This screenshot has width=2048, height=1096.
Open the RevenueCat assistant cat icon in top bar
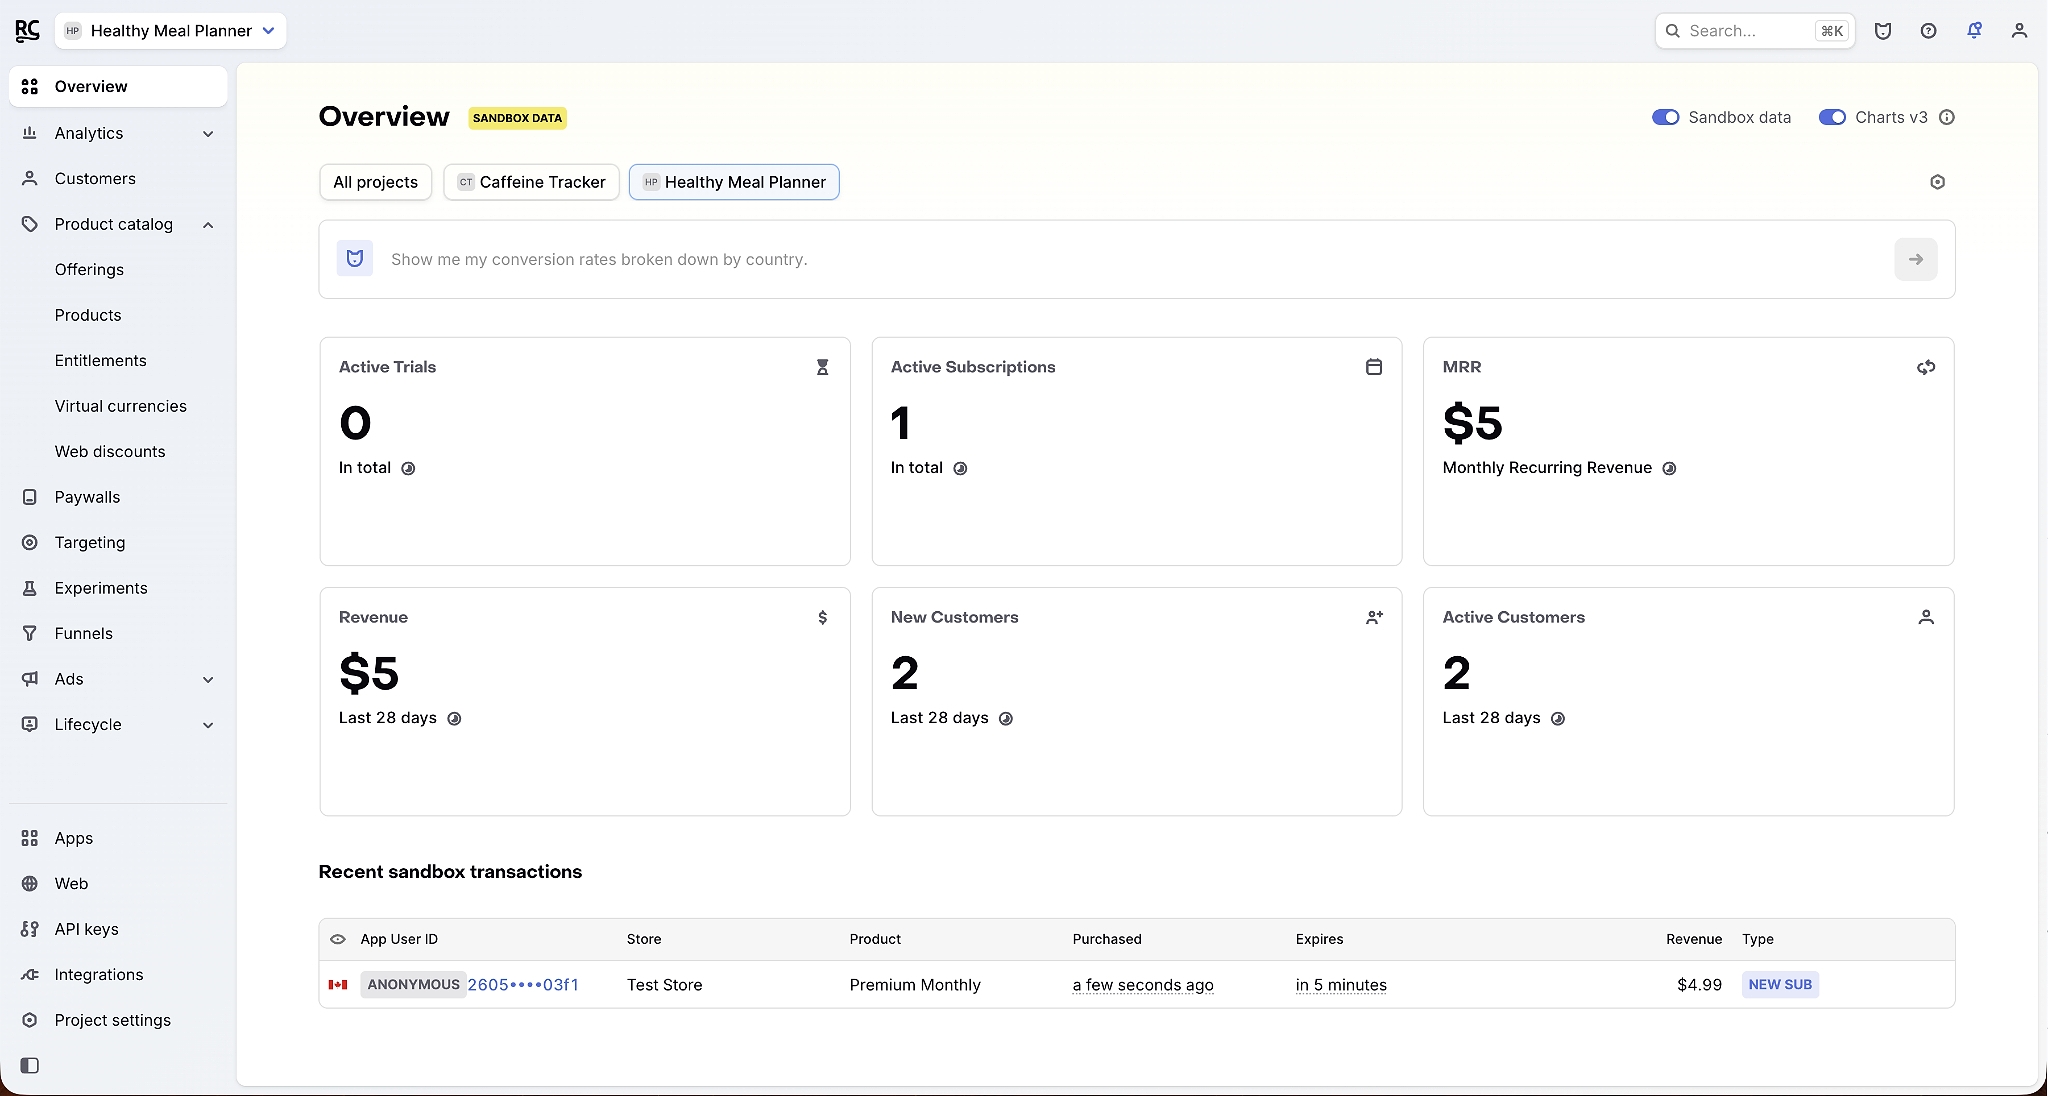tap(1883, 31)
